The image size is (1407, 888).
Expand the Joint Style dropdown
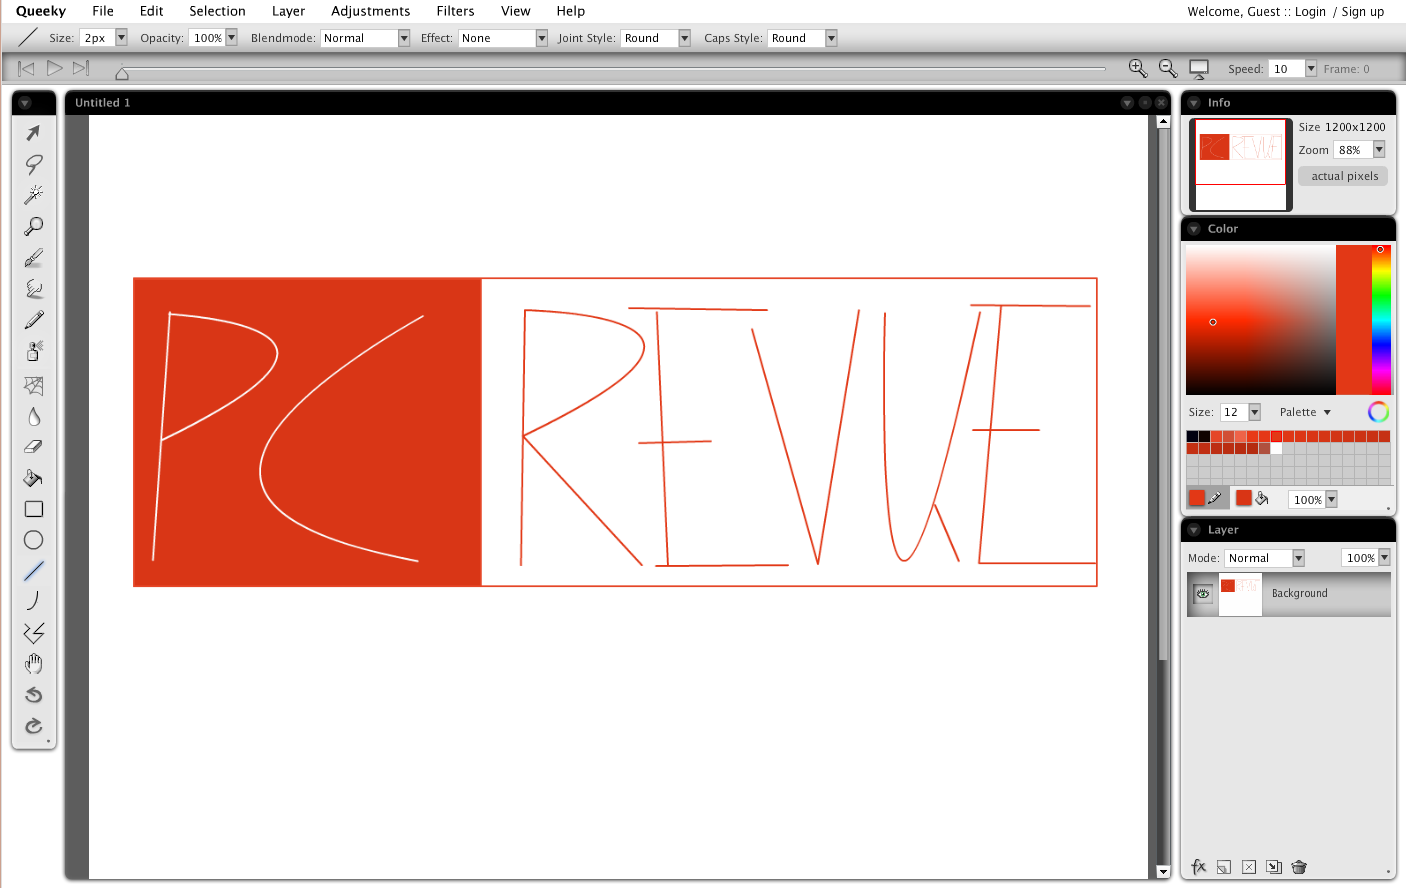(x=685, y=38)
